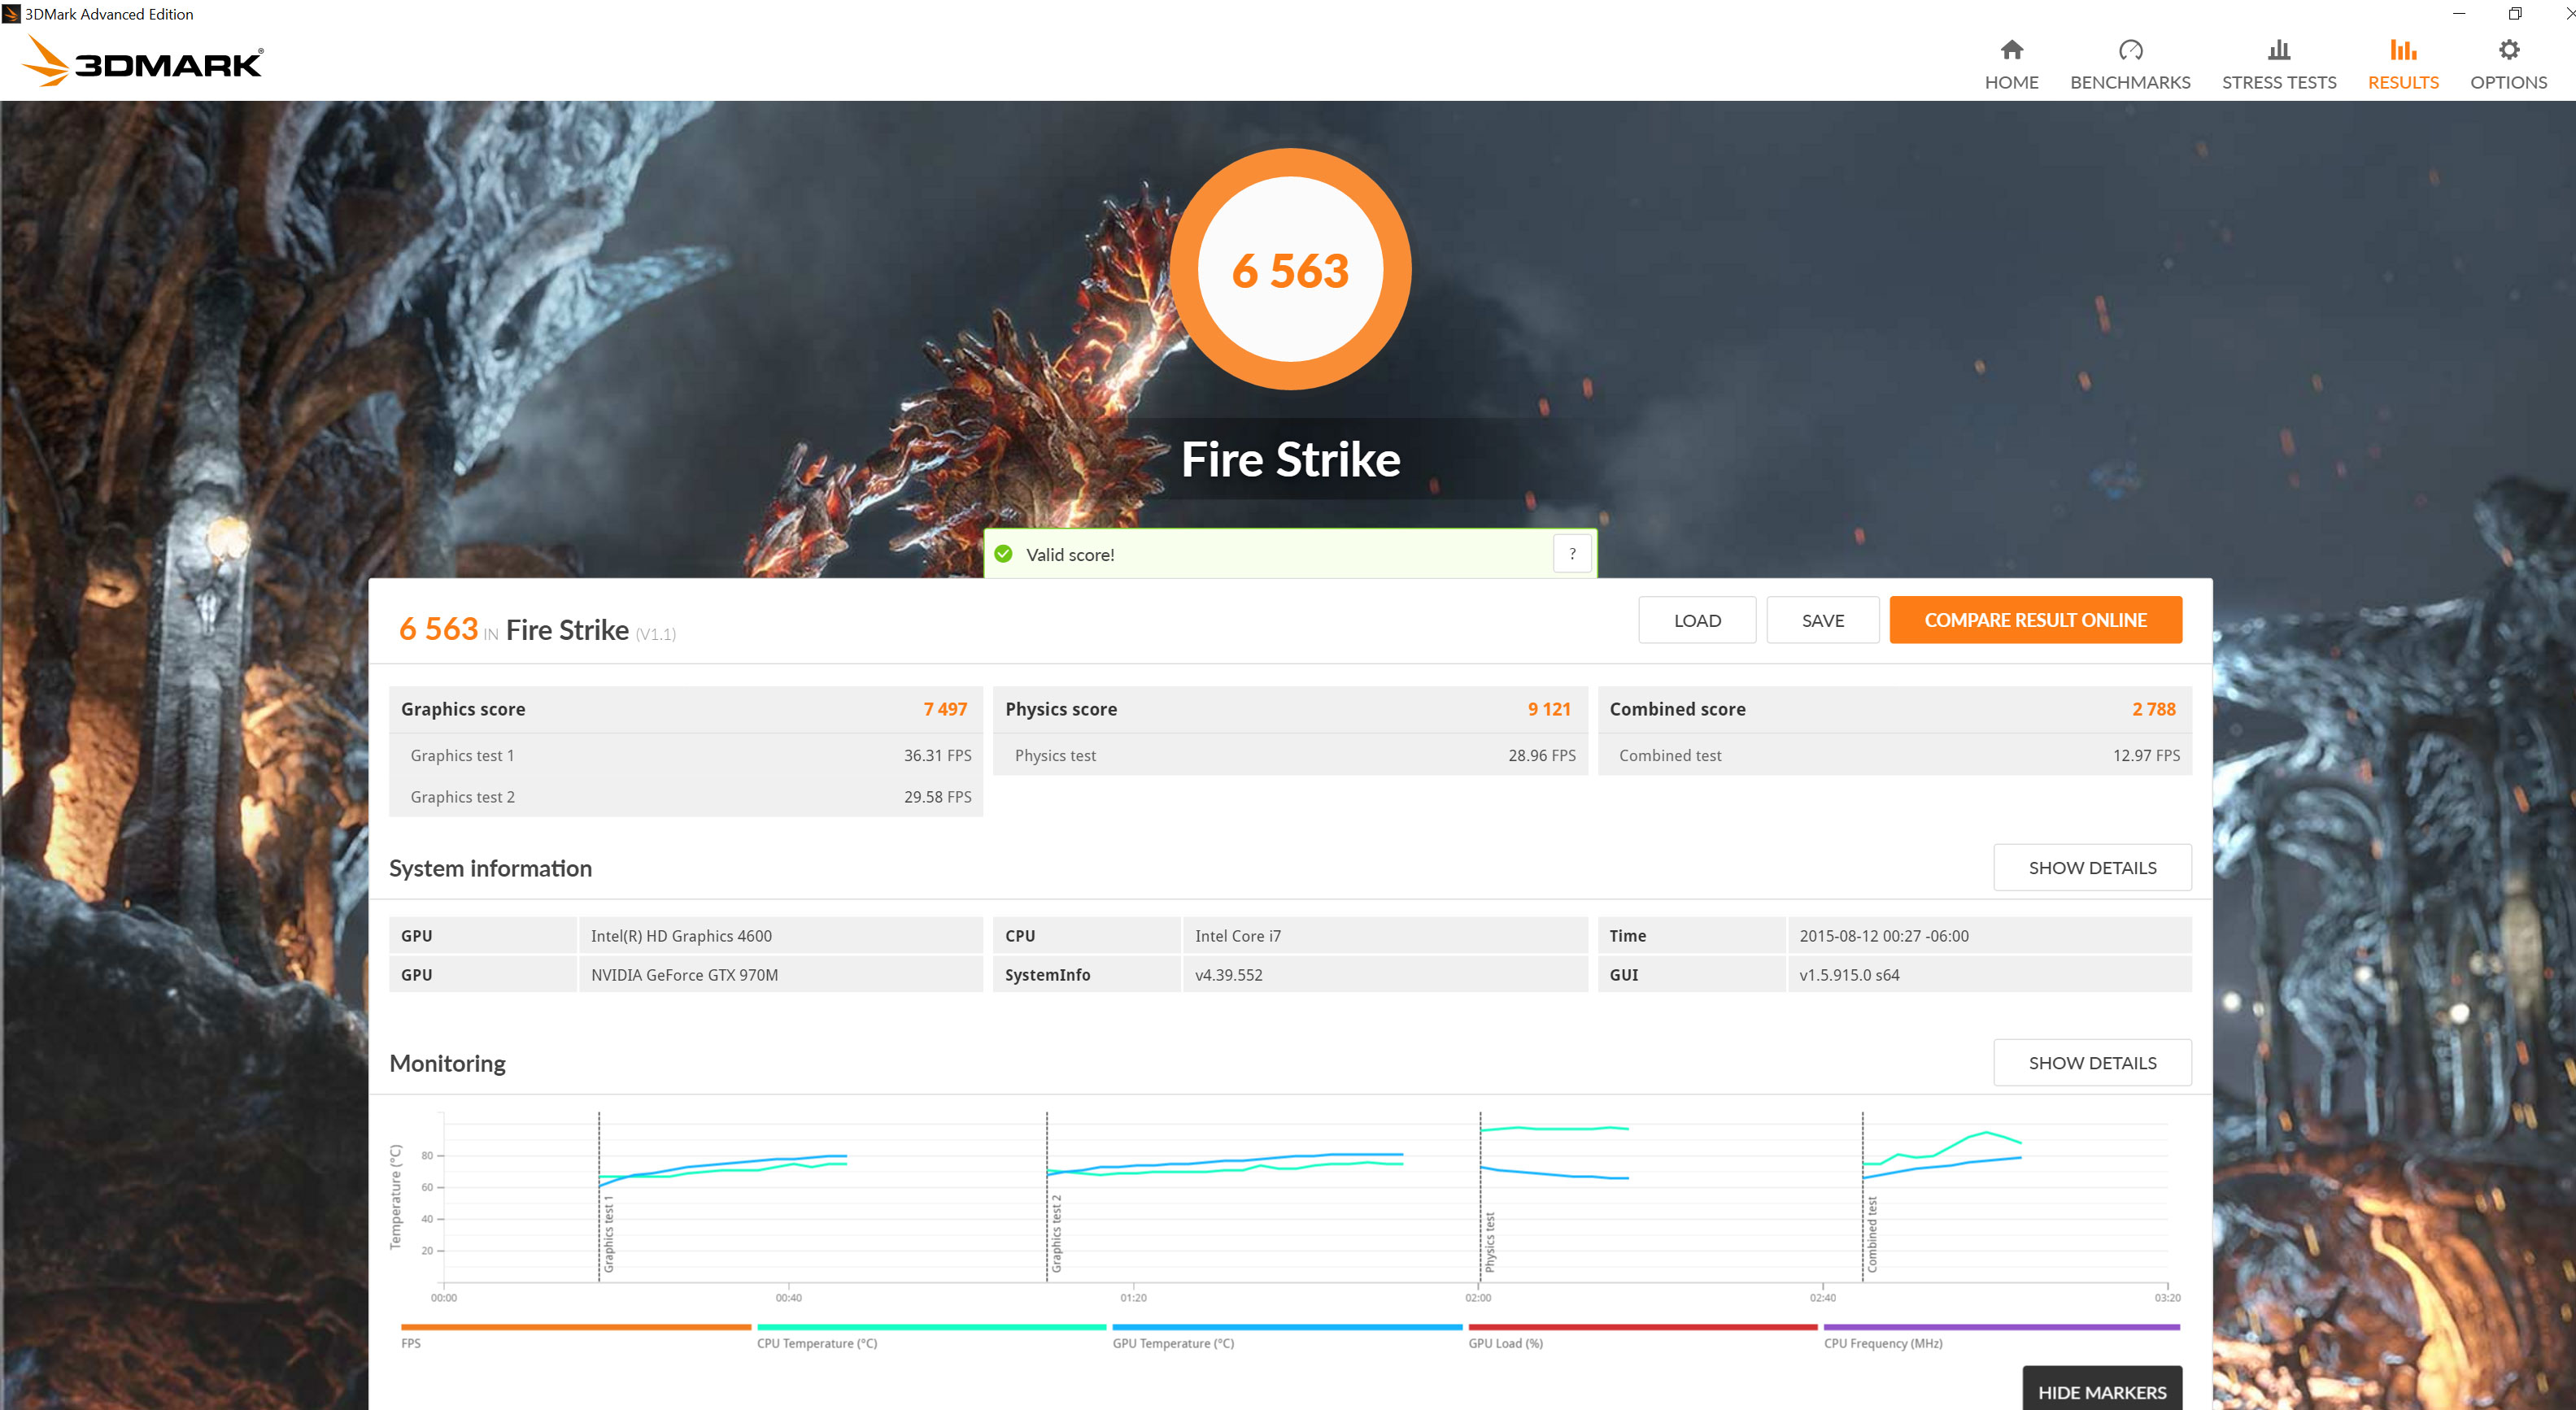Image resolution: width=2576 pixels, height=1410 pixels.
Task: Open the OPTIONS tab
Action: click(x=2508, y=65)
